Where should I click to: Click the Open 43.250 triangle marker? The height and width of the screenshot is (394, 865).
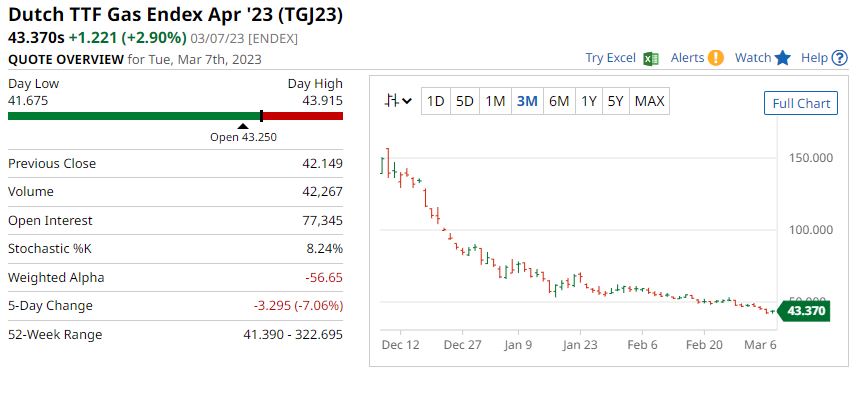click(x=243, y=126)
